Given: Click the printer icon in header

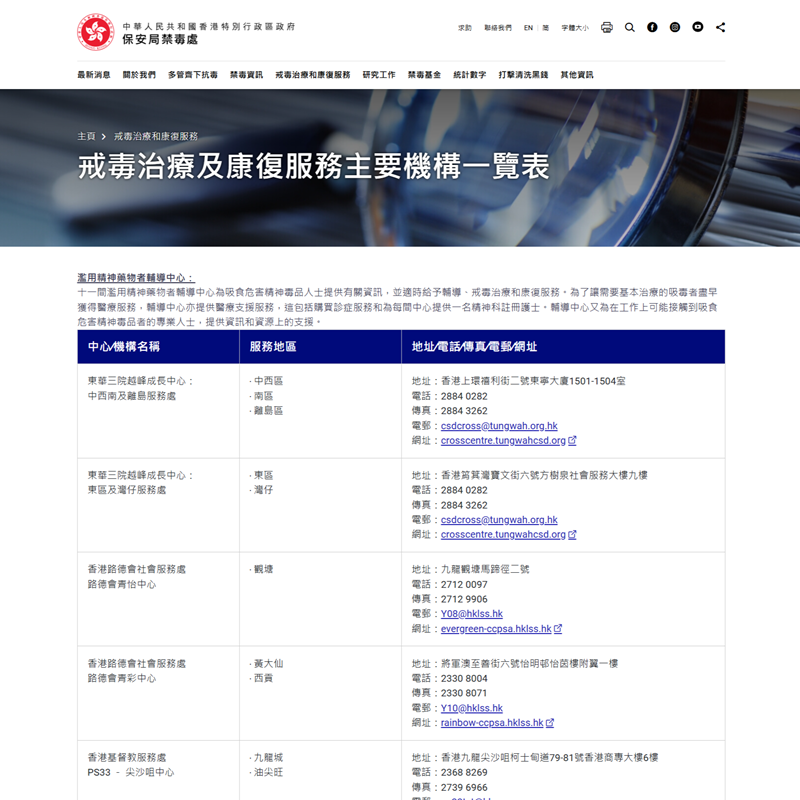Looking at the screenshot, I should [607, 28].
